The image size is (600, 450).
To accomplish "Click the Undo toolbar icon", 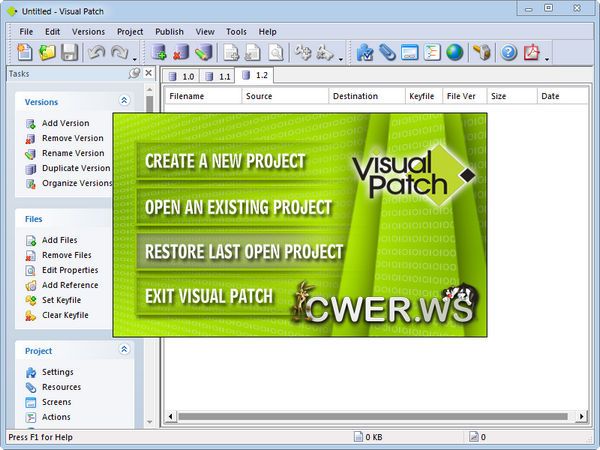I will tap(98, 53).
